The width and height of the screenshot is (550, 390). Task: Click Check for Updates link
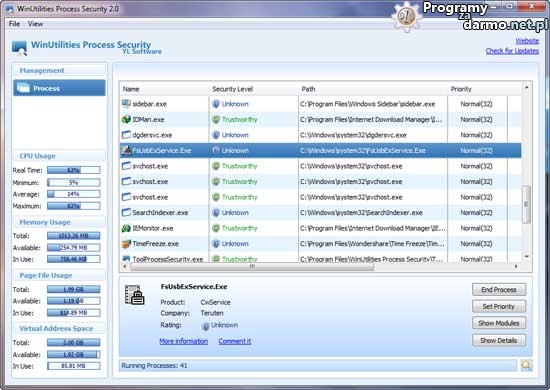(x=512, y=51)
